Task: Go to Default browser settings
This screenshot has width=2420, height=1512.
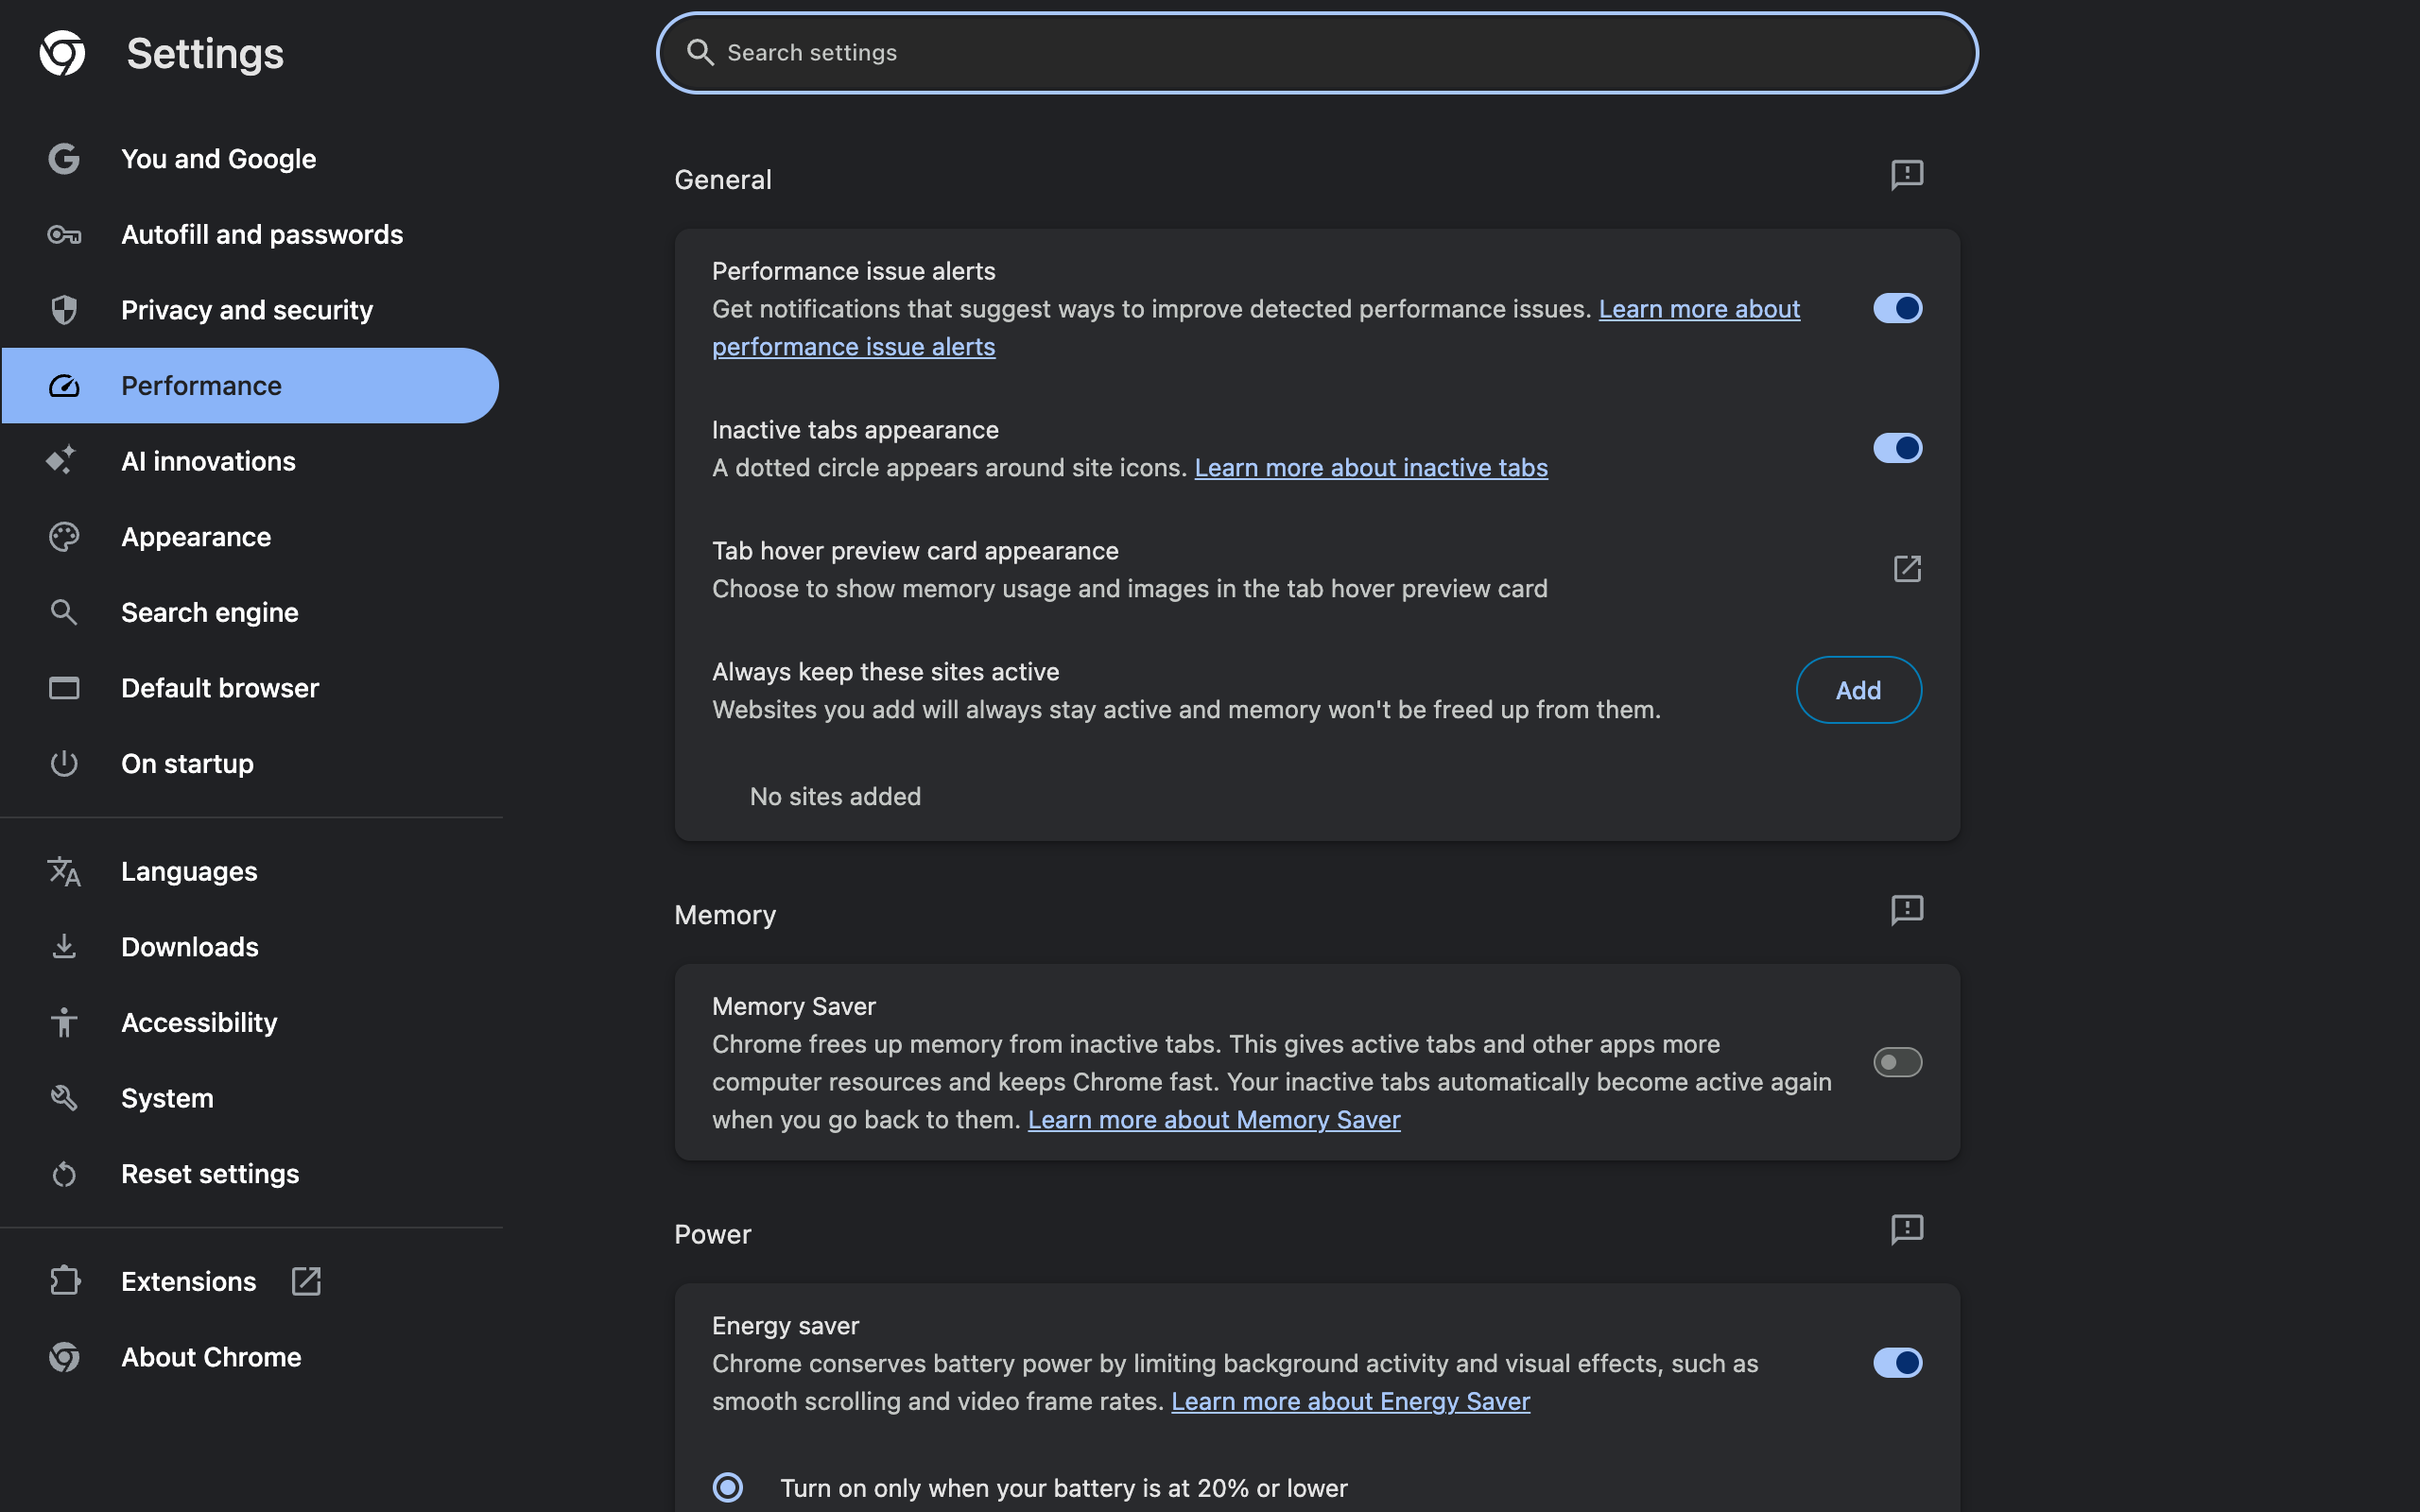Action: [250, 688]
